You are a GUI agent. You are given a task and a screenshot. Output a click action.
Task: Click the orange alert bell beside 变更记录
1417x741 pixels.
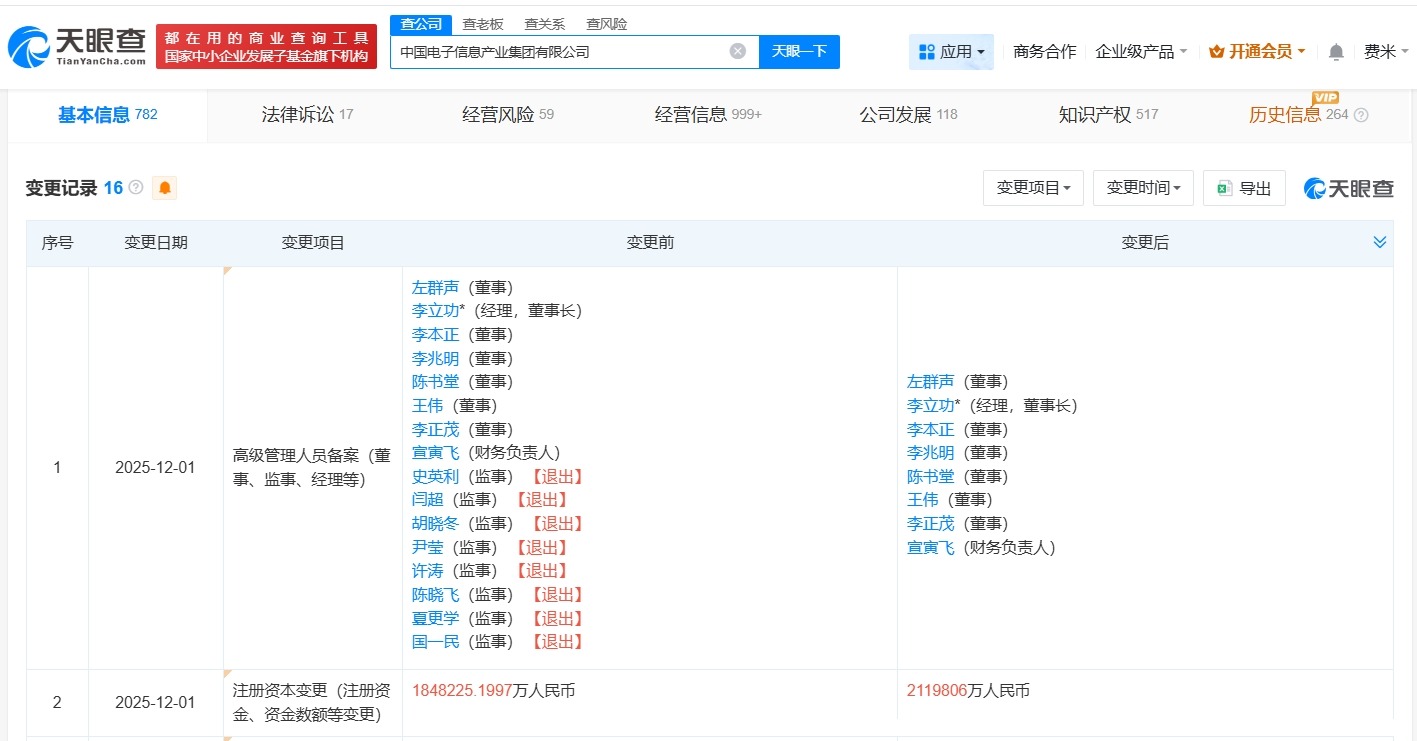tap(164, 187)
